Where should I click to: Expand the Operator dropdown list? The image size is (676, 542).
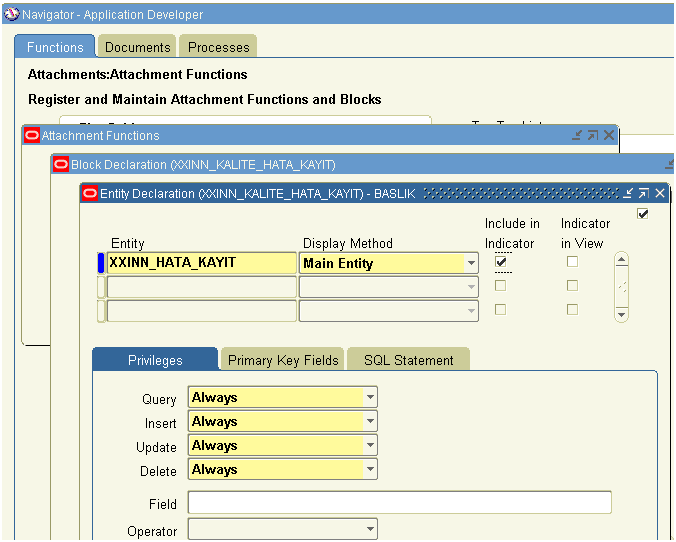point(370,529)
